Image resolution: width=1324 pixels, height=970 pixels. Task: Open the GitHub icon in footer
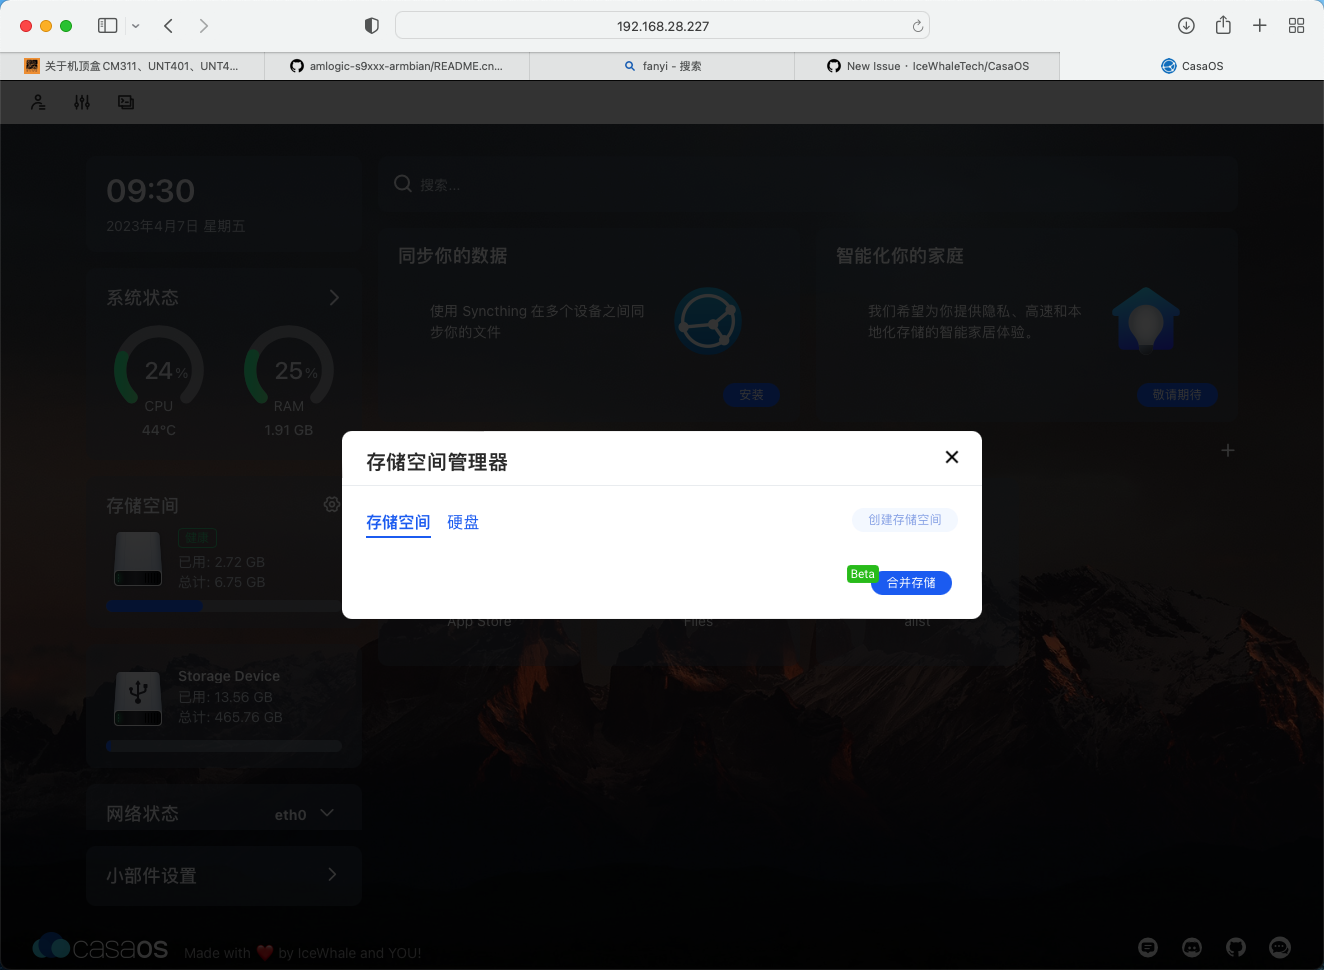point(1236,947)
